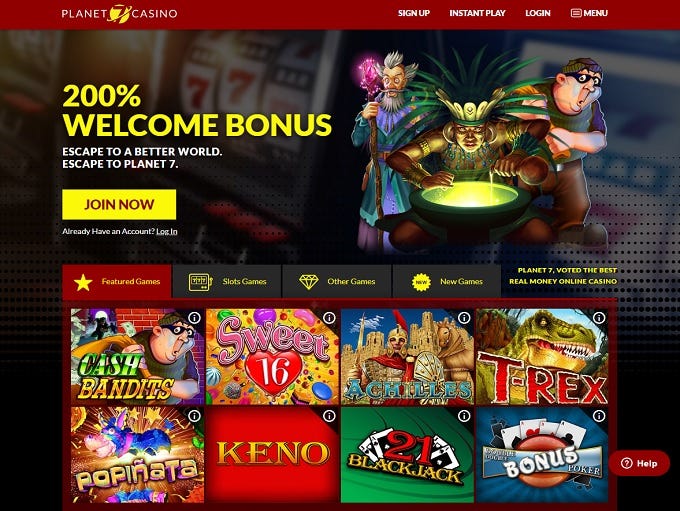Screen dimensions: 680x511
Task: Open the Other Games tab
Action: point(337,282)
